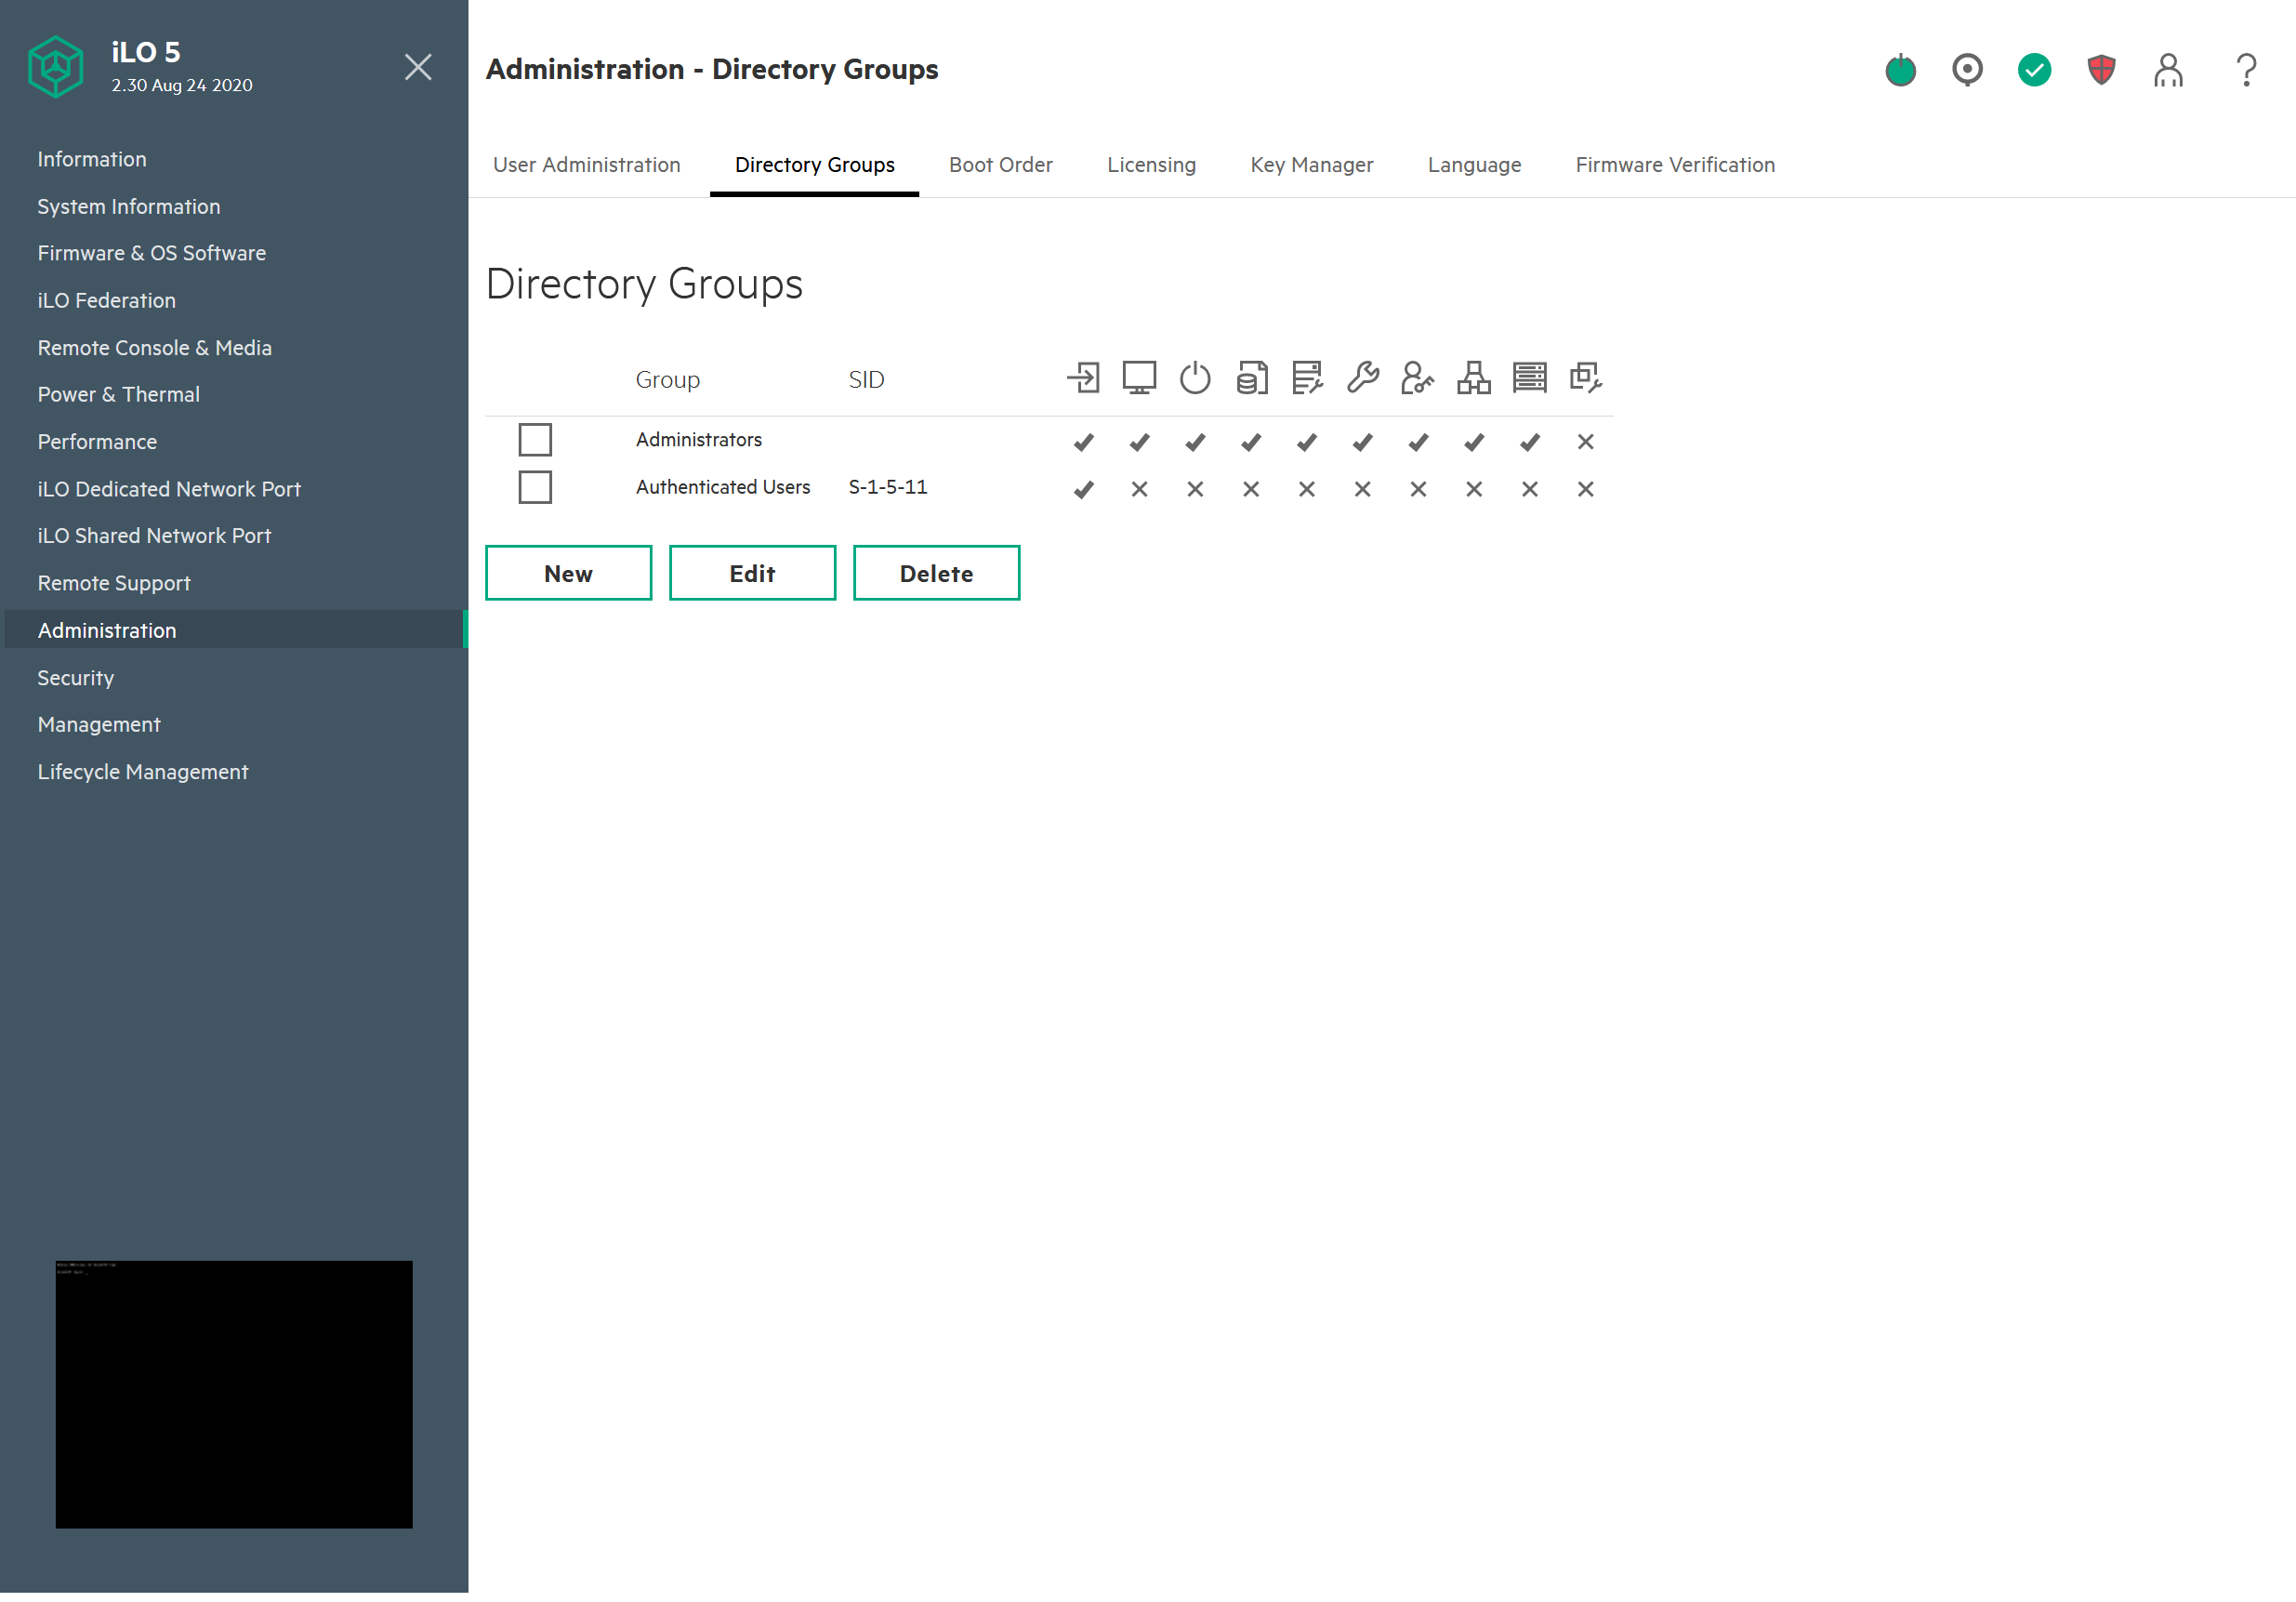Viewport: 2296px width, 1602px height.
Task: Click the Remote Console privilege monitor icon
Action: pyautogui.click(x=1139, y=378)
